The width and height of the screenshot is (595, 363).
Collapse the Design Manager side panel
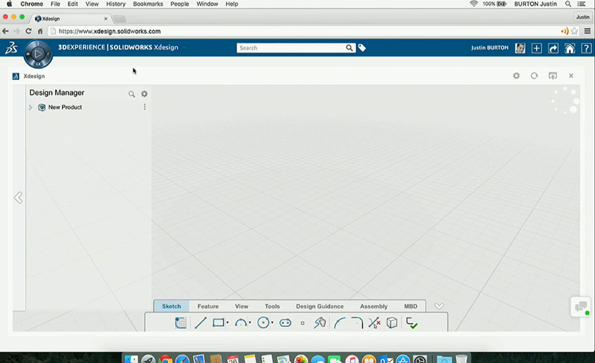point(18,198)
